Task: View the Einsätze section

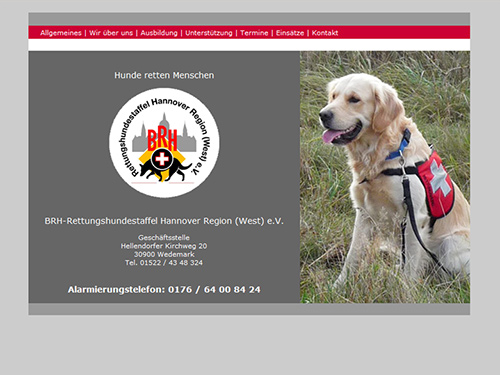Action: pyautogui.click(x=290, y=33)
